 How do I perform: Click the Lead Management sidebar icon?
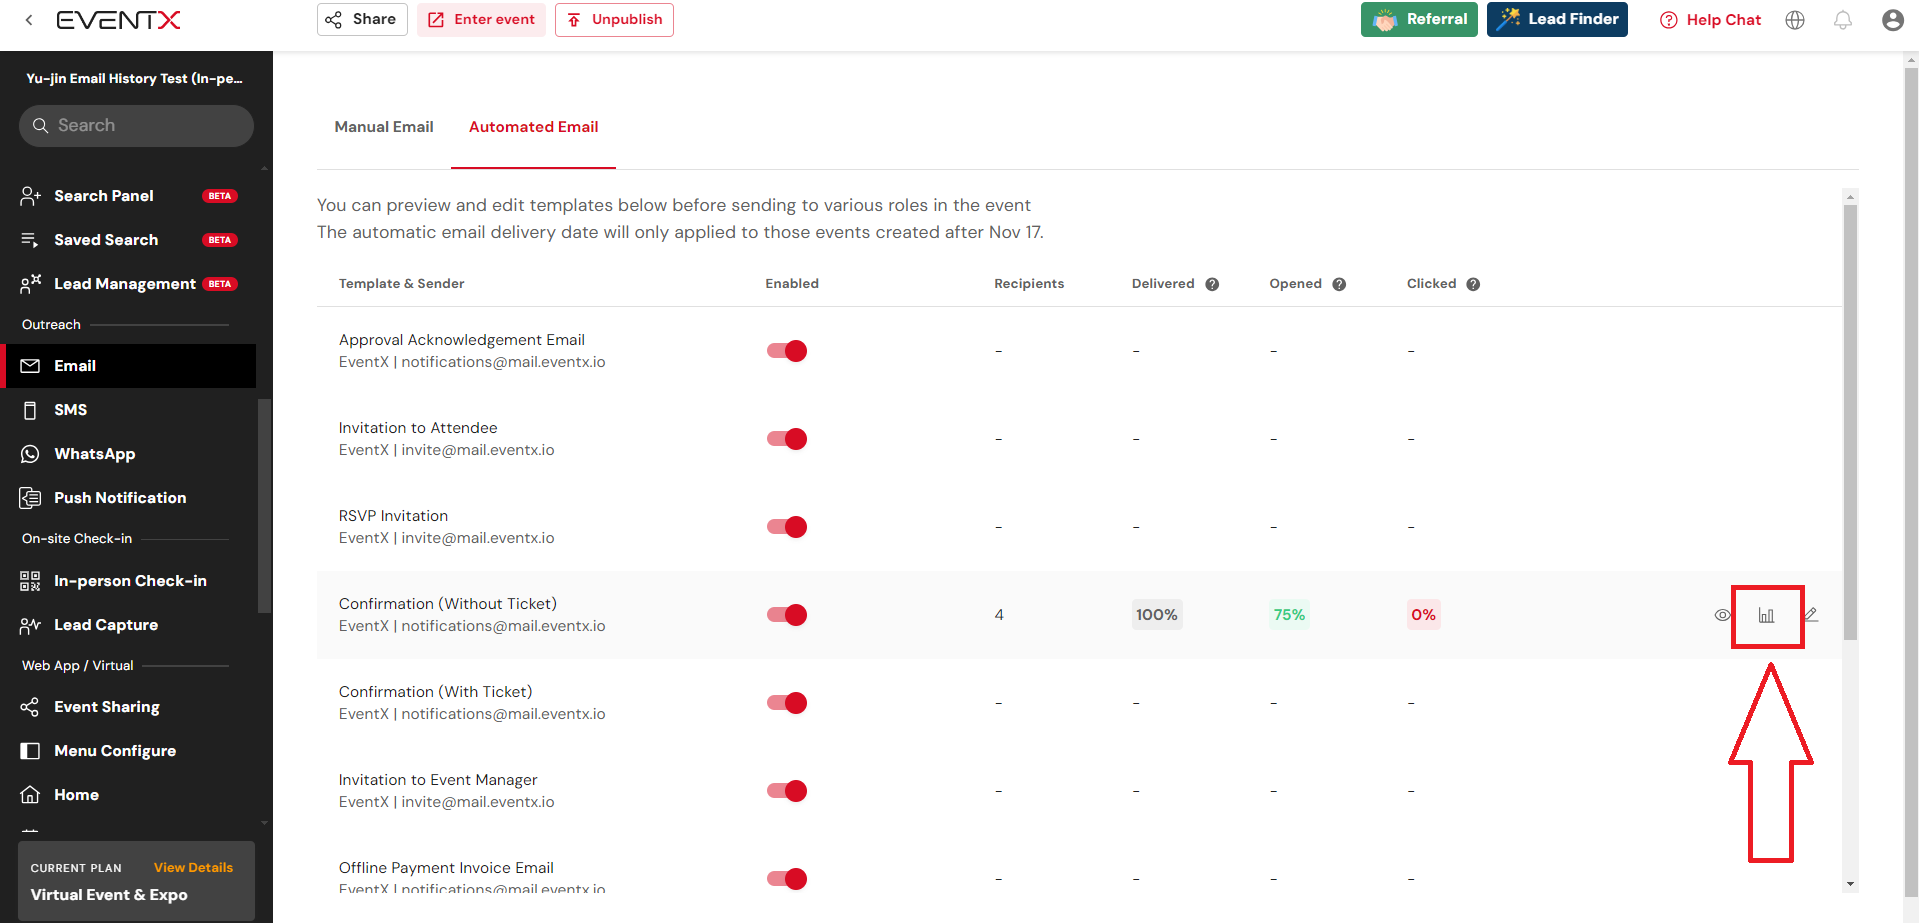coord(30,284)
